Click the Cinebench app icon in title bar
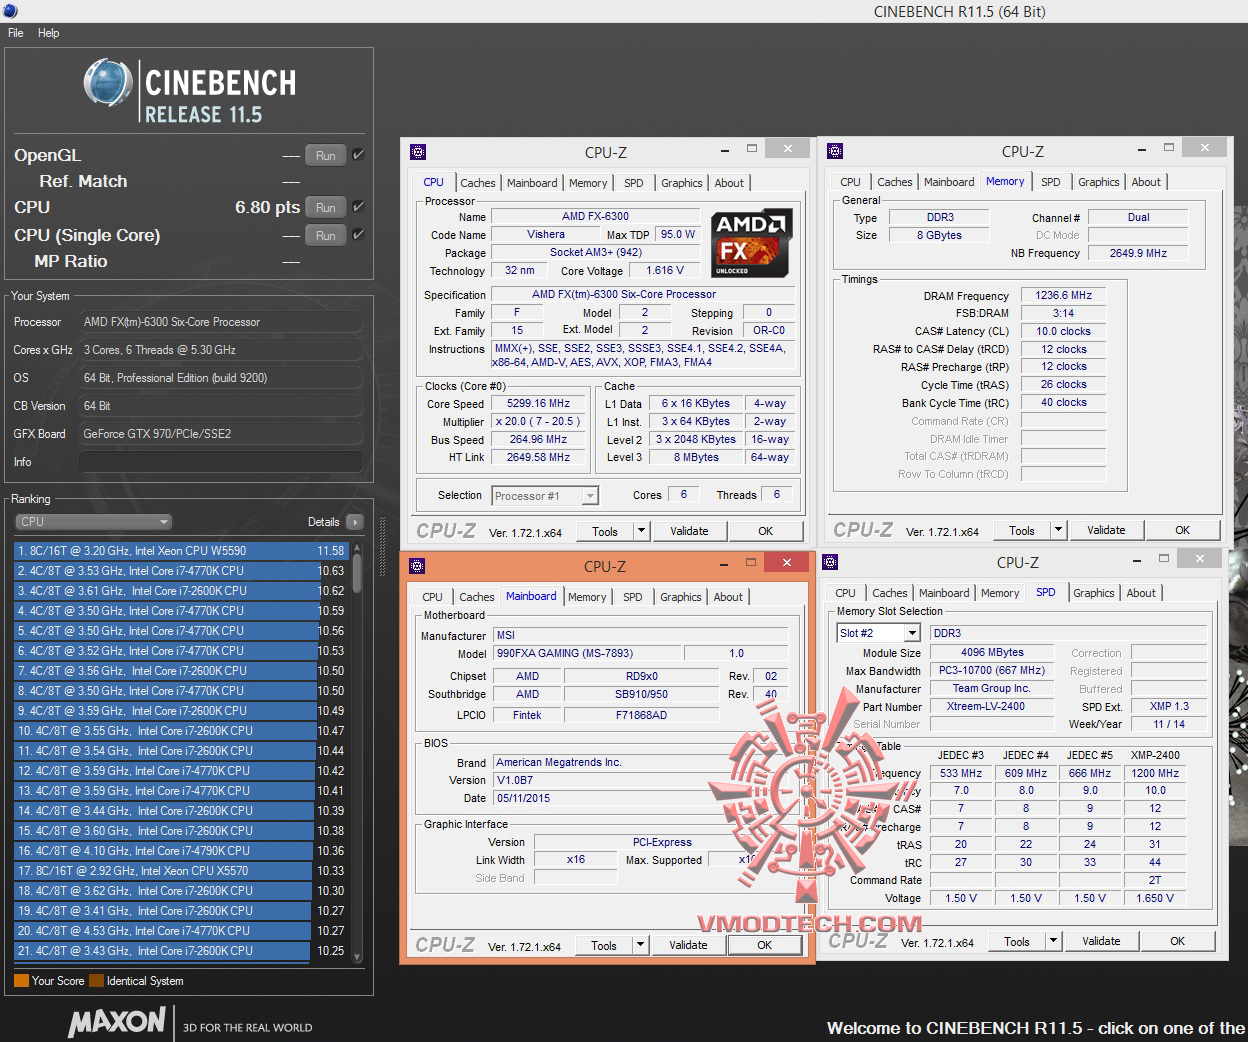This screenshot has width=1248, height=1042. 9,10
